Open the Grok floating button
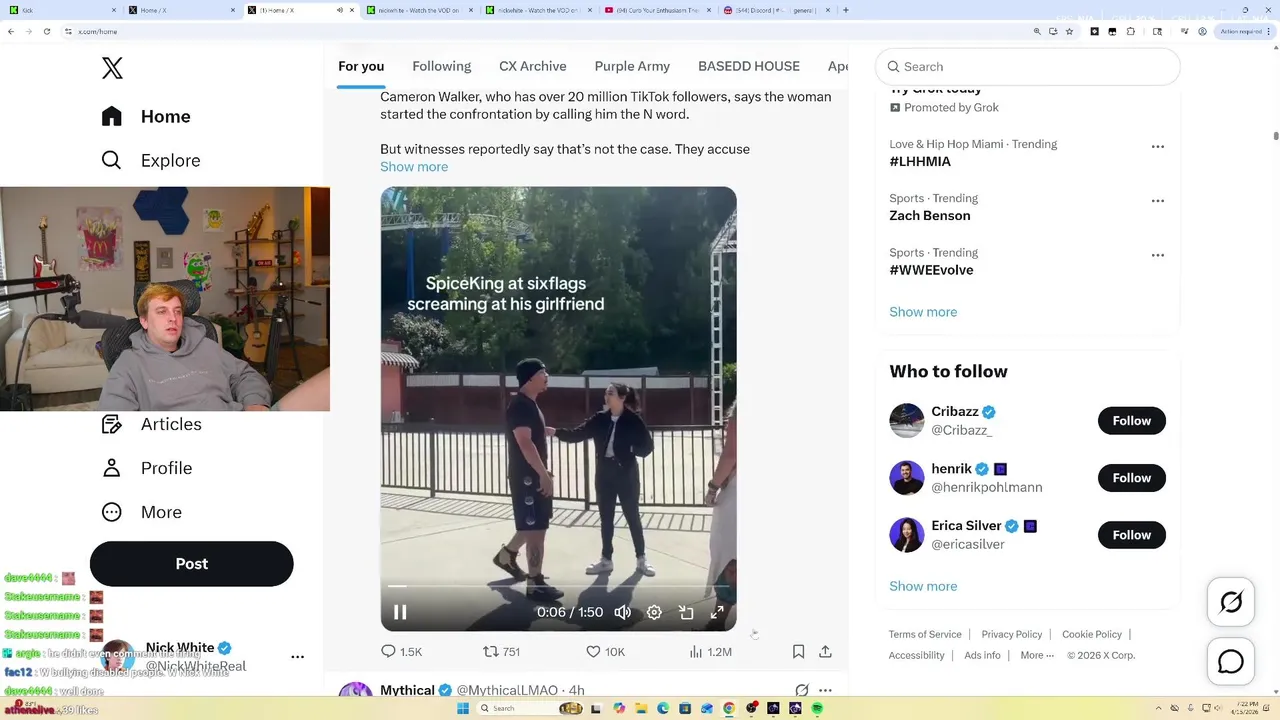 coord(1231,602)
